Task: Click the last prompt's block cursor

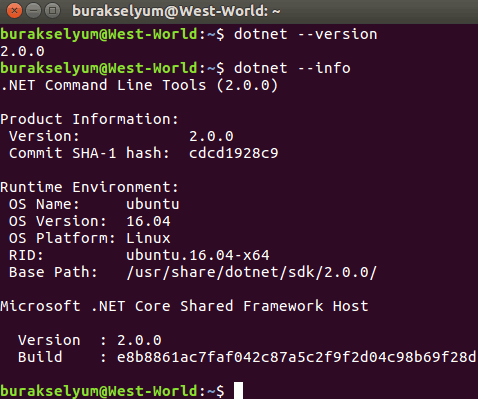Action: 238,391
